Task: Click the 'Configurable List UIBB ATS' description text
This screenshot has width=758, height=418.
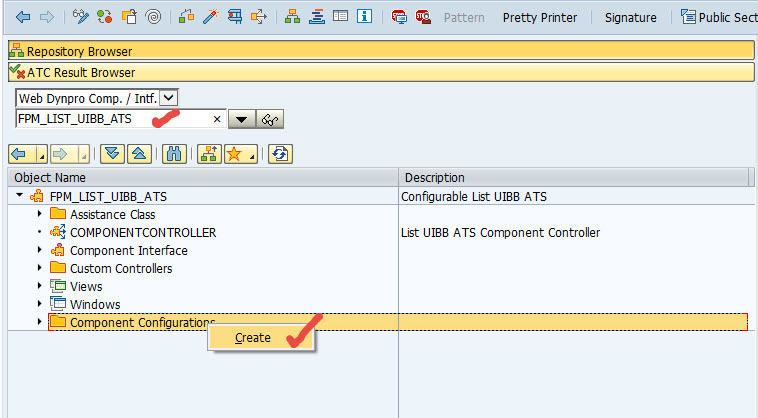Action: 474,197
